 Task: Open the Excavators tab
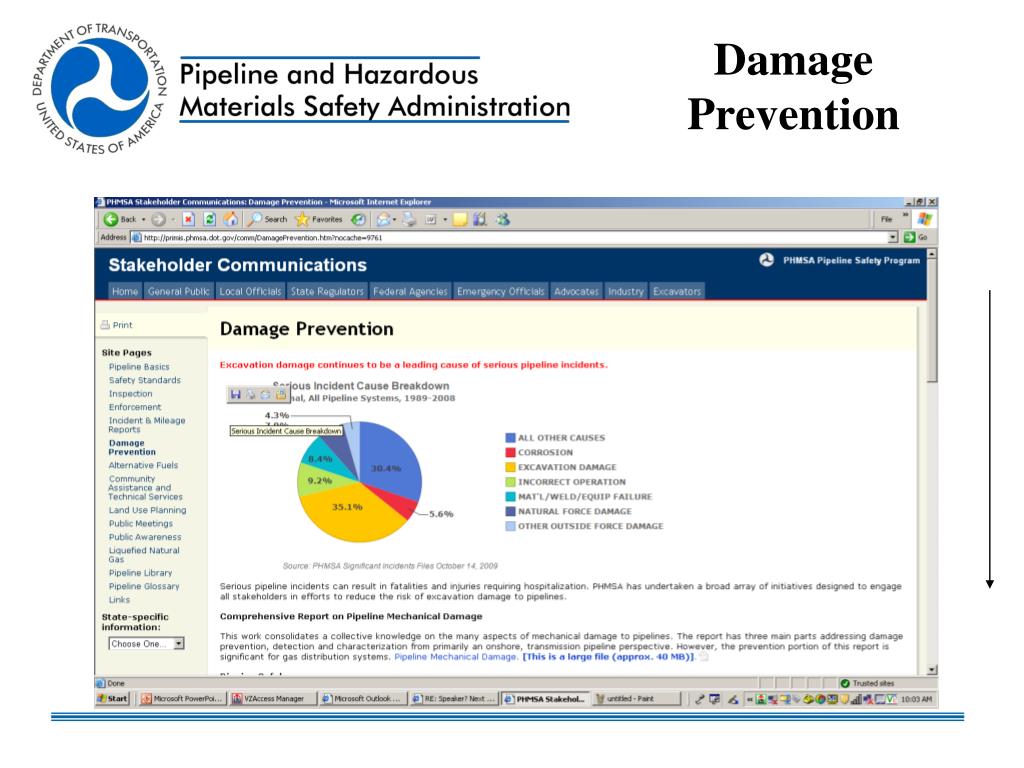[677, 291]
